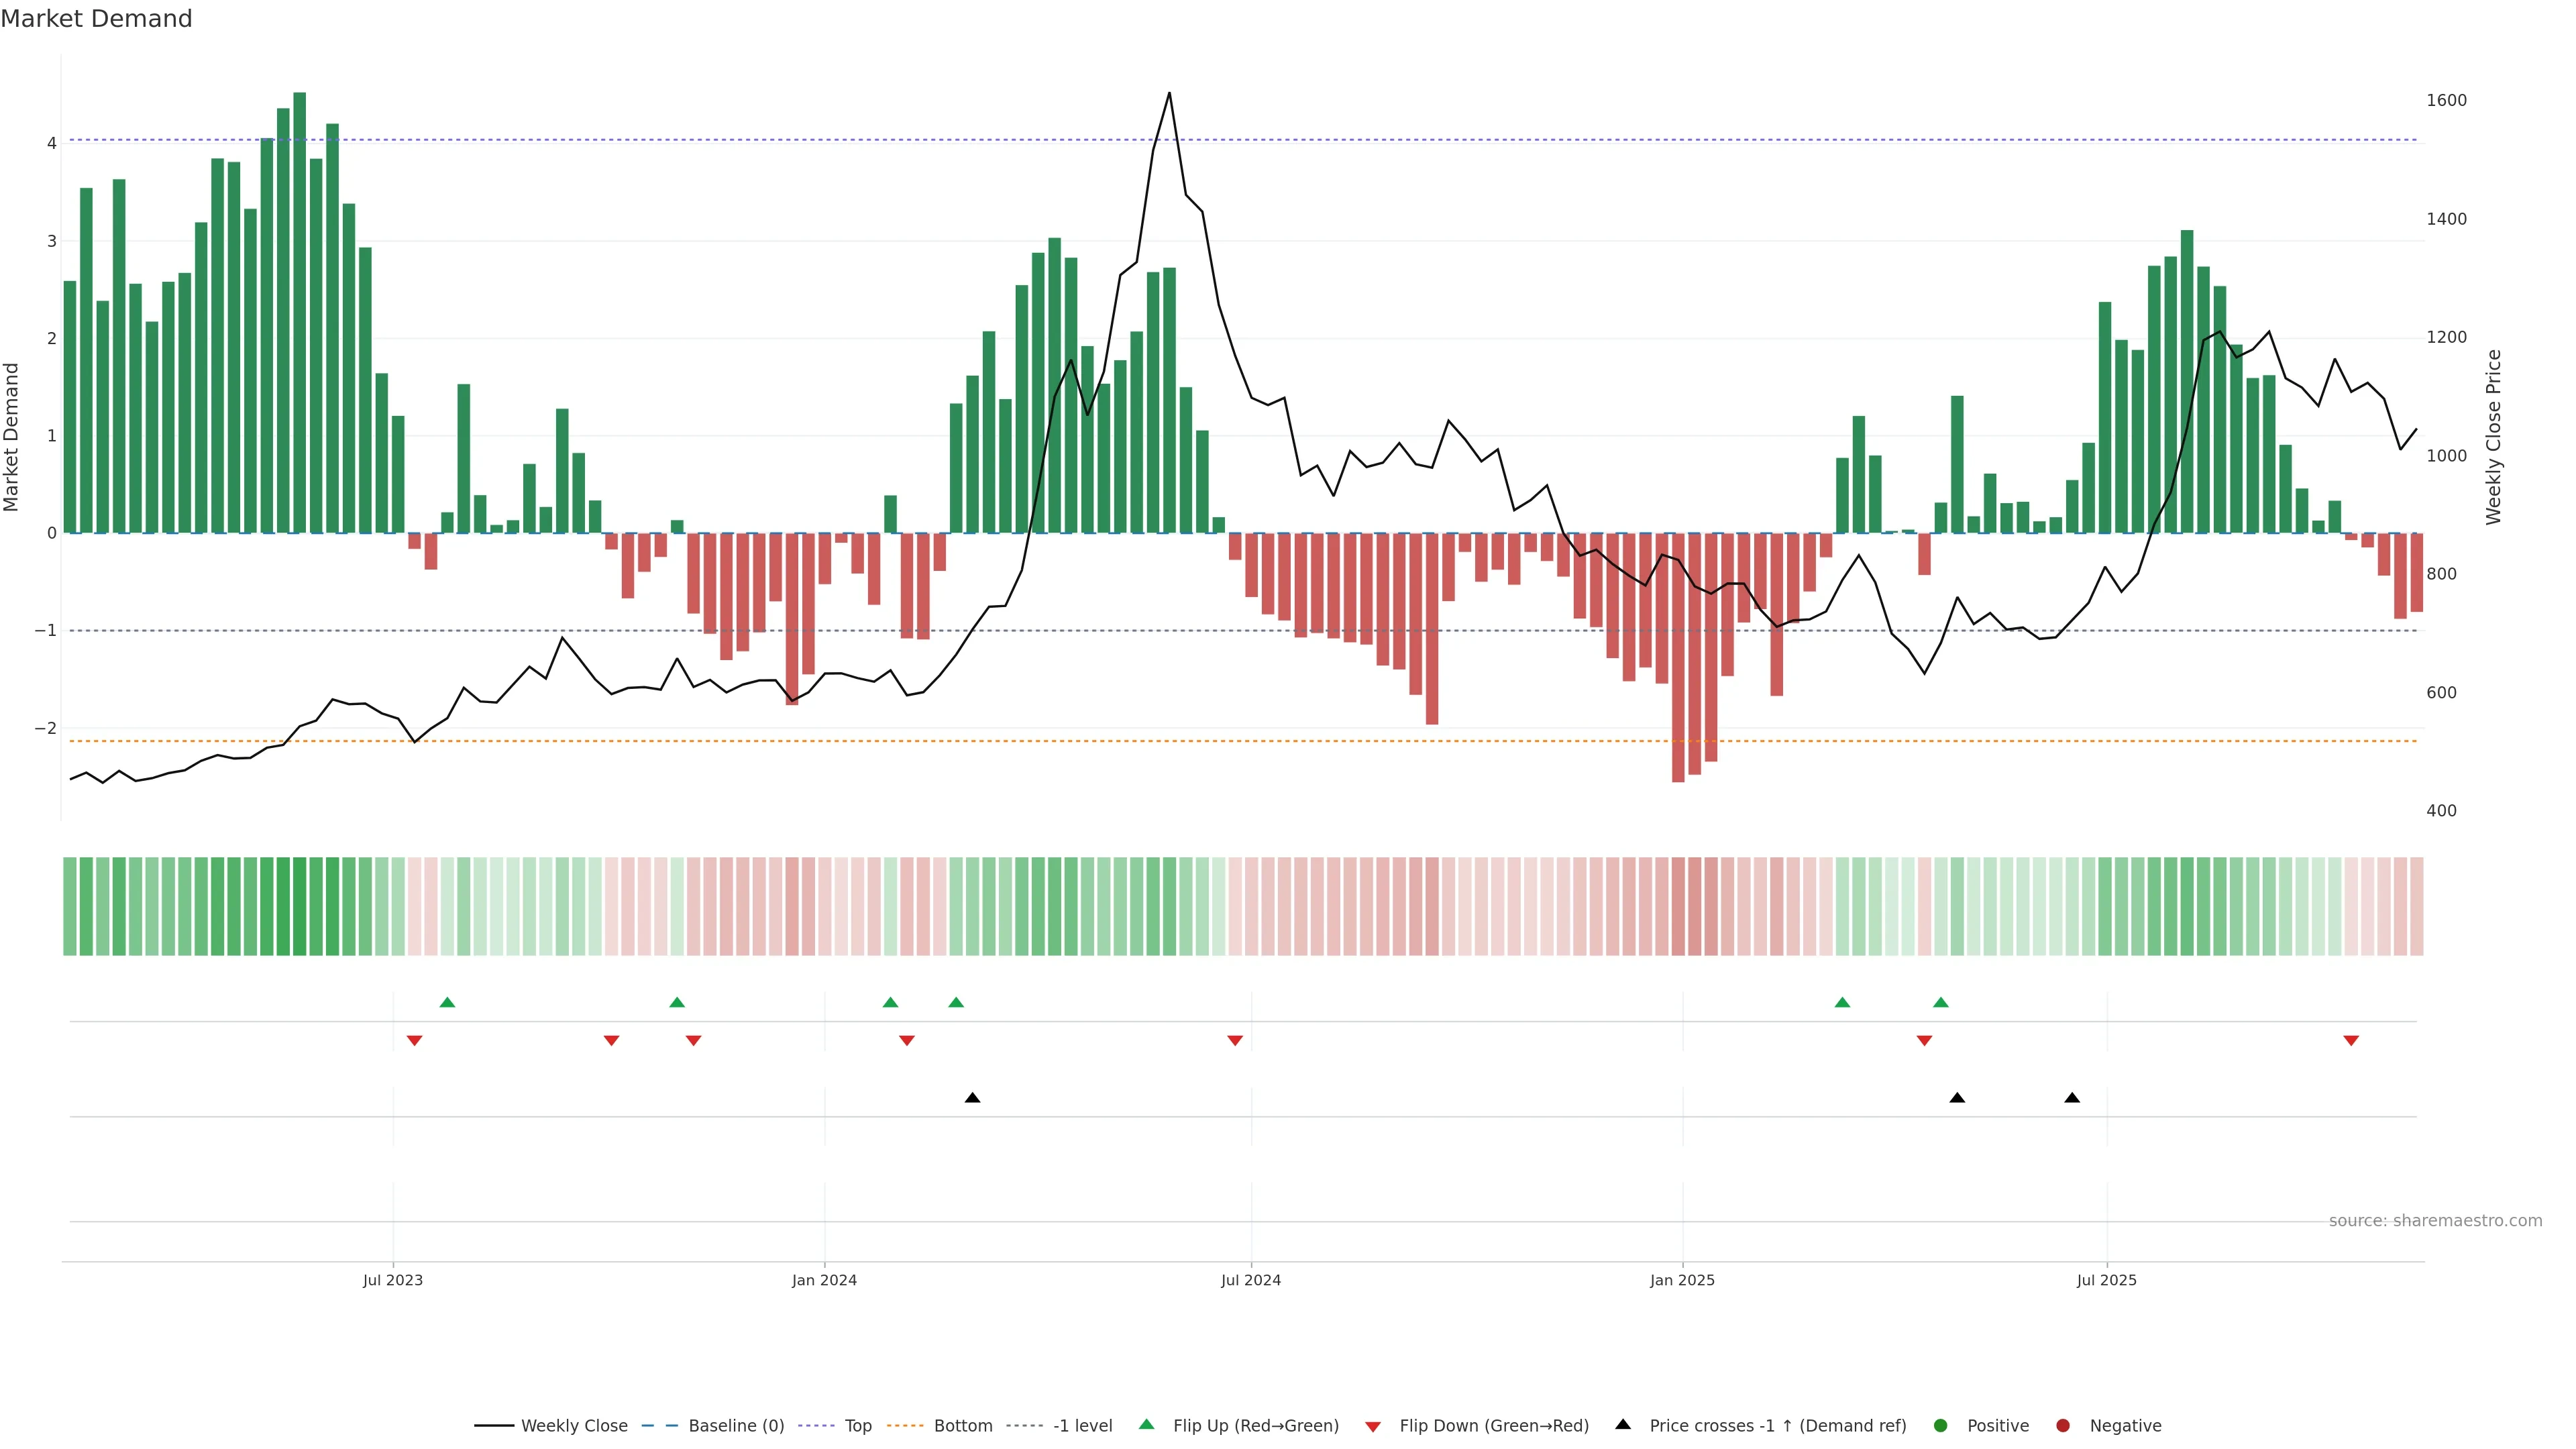This screenshot has width=2576, height=1449.
Task: Select the first green Flip Up marker after Jul 2023
Action: [447, 1003]
